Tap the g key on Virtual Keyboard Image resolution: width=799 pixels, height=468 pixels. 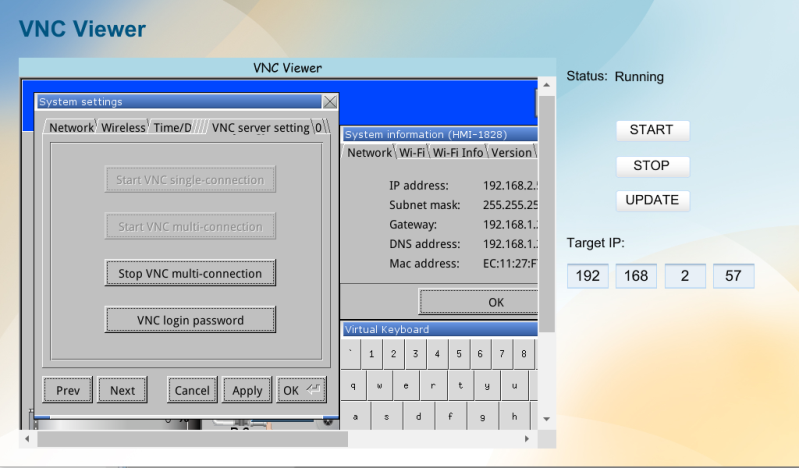483,417
